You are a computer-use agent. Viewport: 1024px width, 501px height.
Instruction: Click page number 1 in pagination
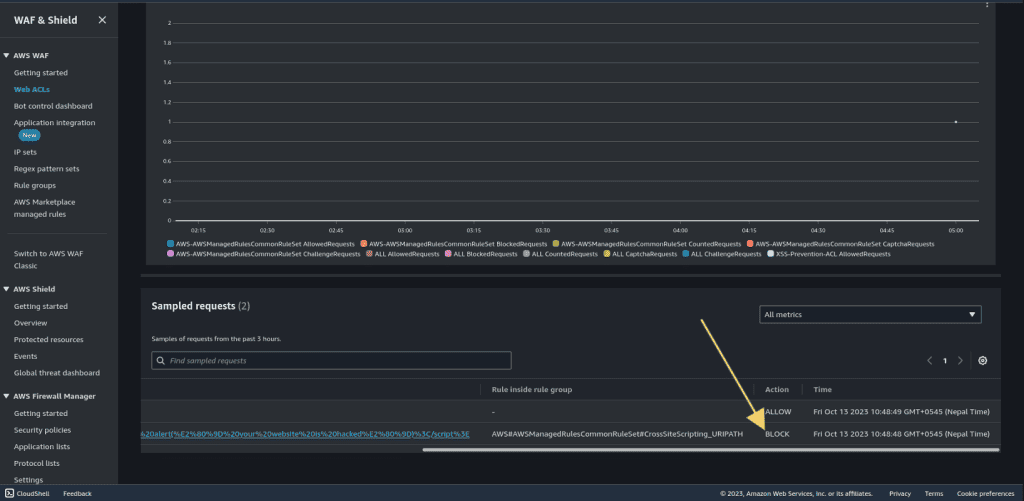[x=944, y=361]
